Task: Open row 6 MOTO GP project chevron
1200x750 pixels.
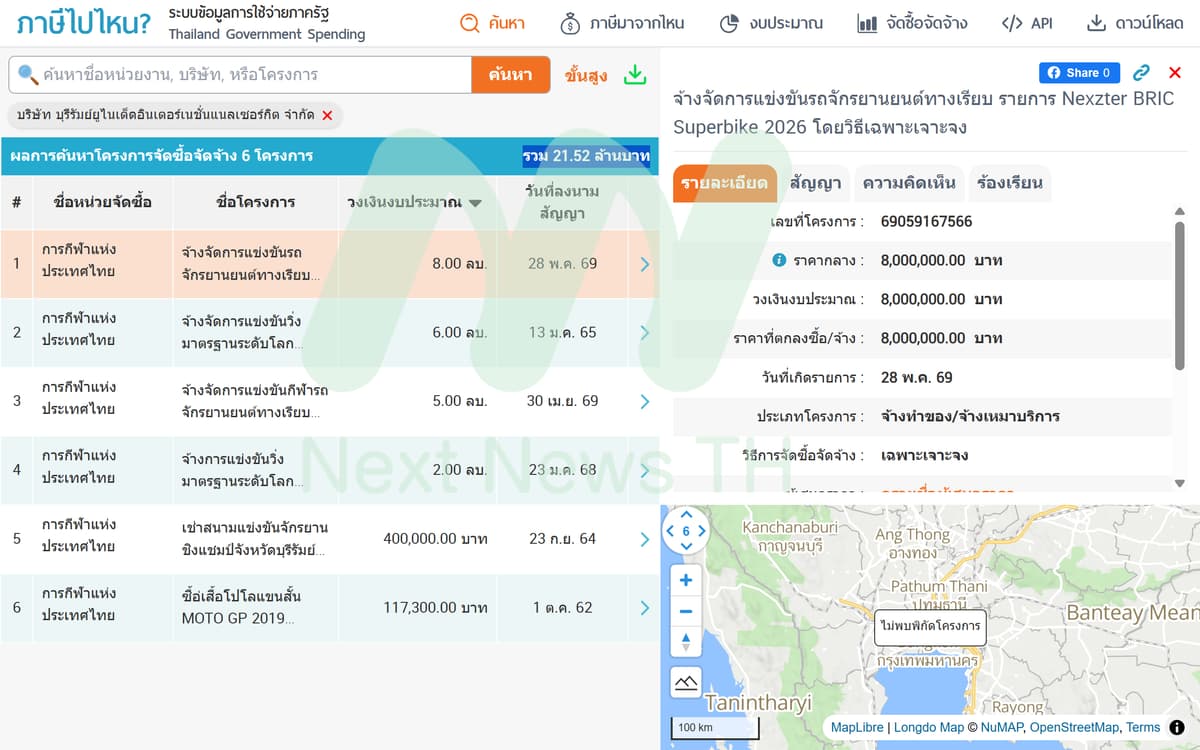Action: pyautogui.click(x=645, y=607)
